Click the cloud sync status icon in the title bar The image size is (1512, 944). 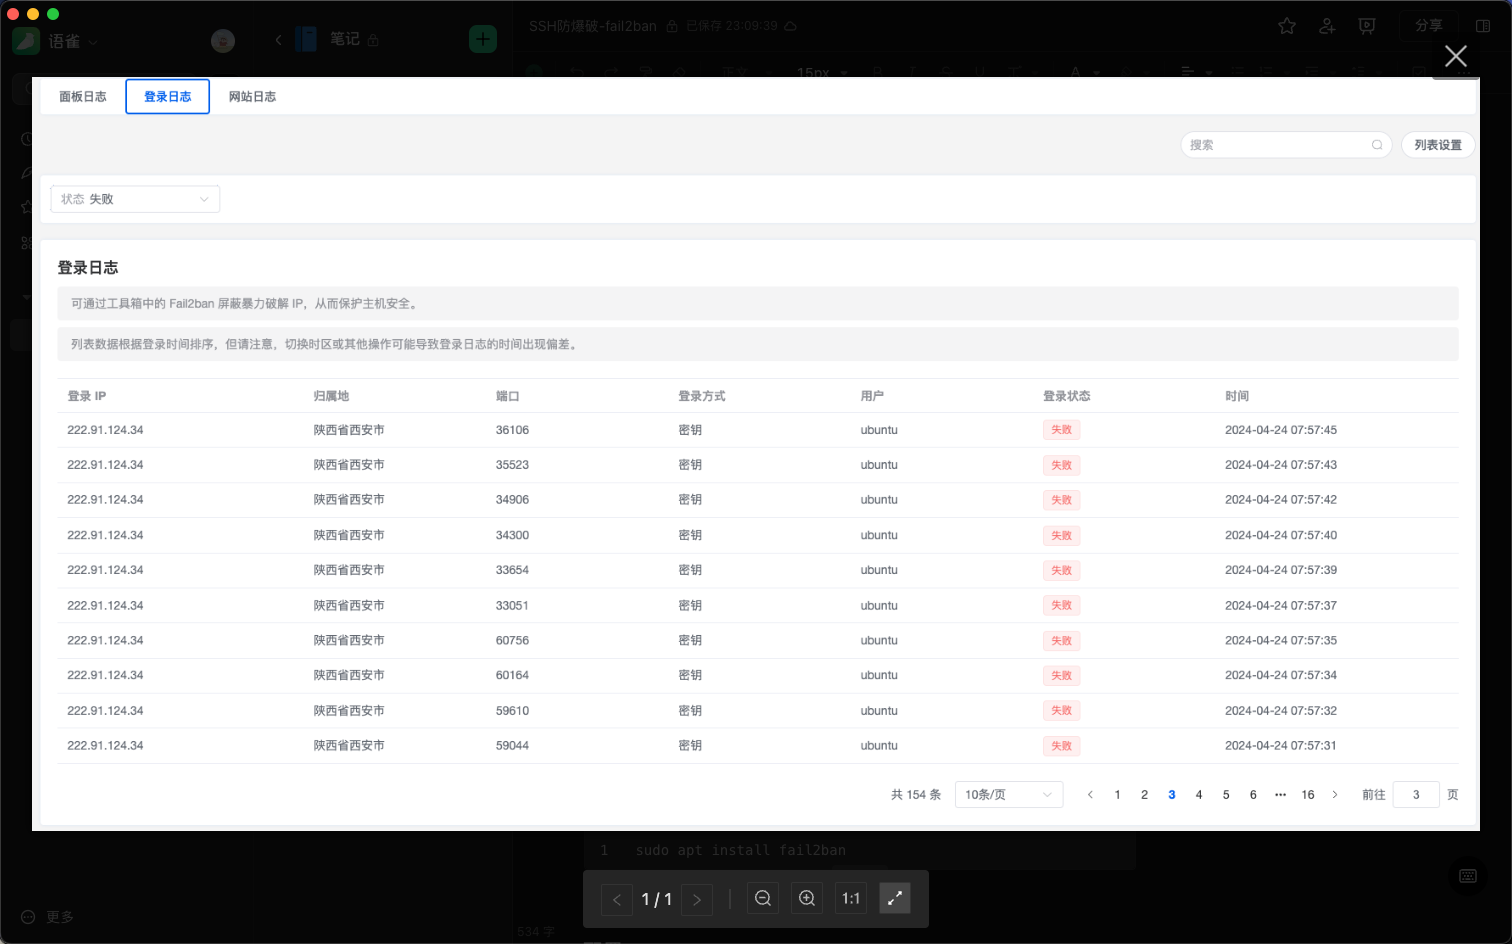pyautogui.click(x=790, y=26)
